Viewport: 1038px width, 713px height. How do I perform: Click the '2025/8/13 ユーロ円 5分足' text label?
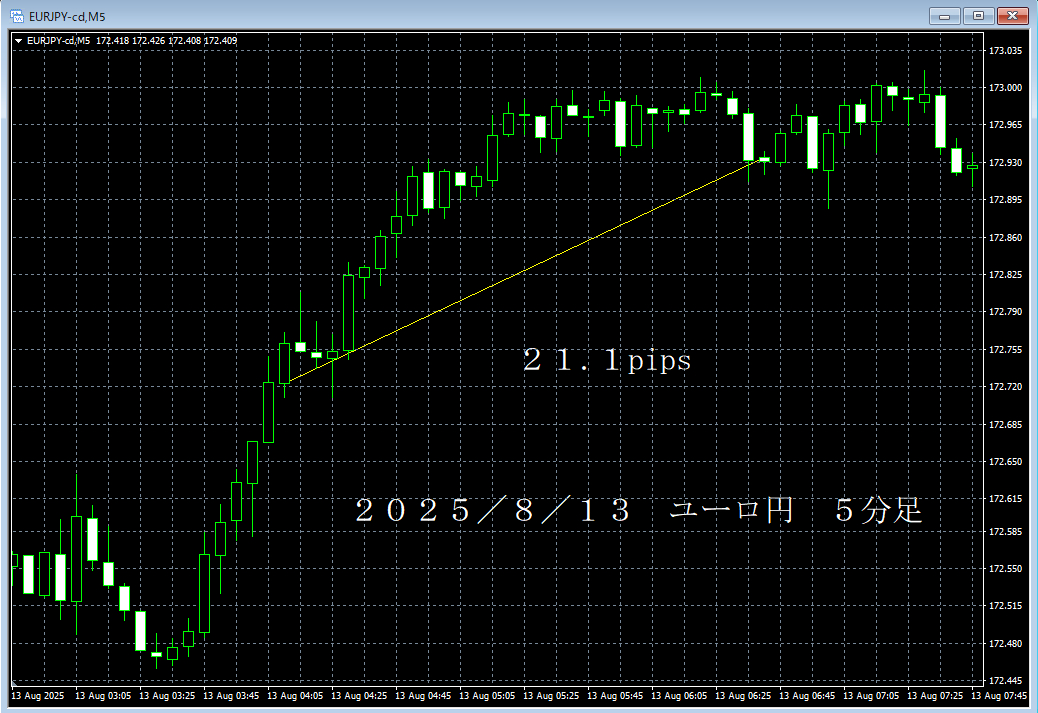pos(639,510)
